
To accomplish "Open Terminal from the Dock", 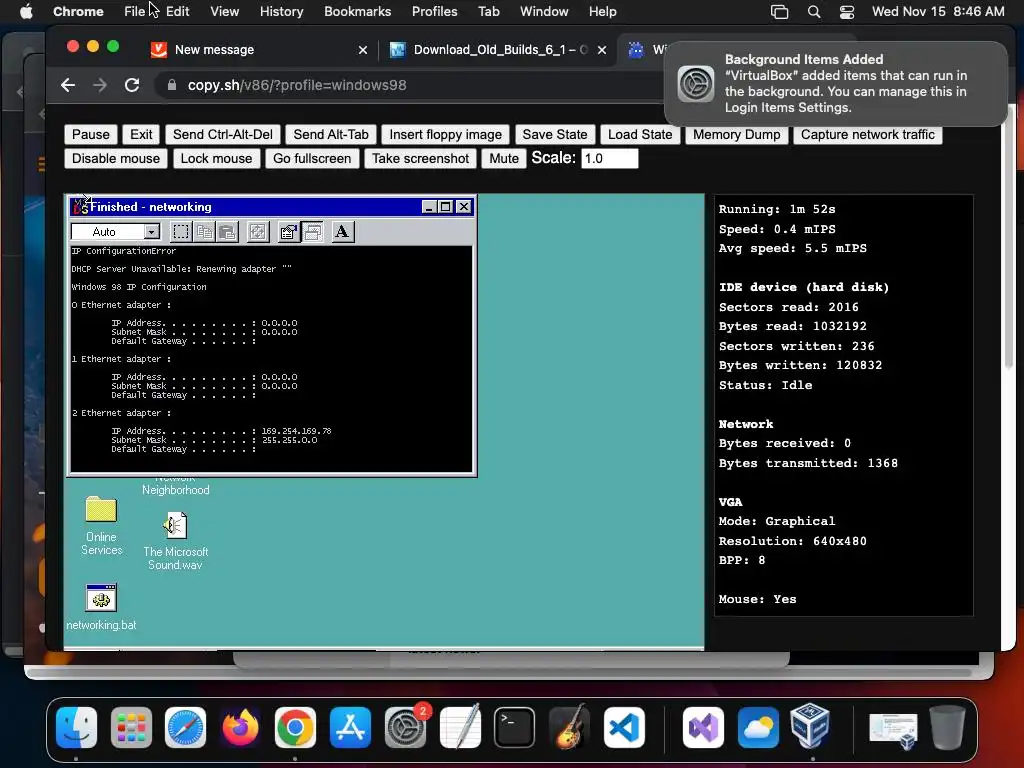I will tap(515, 728).
